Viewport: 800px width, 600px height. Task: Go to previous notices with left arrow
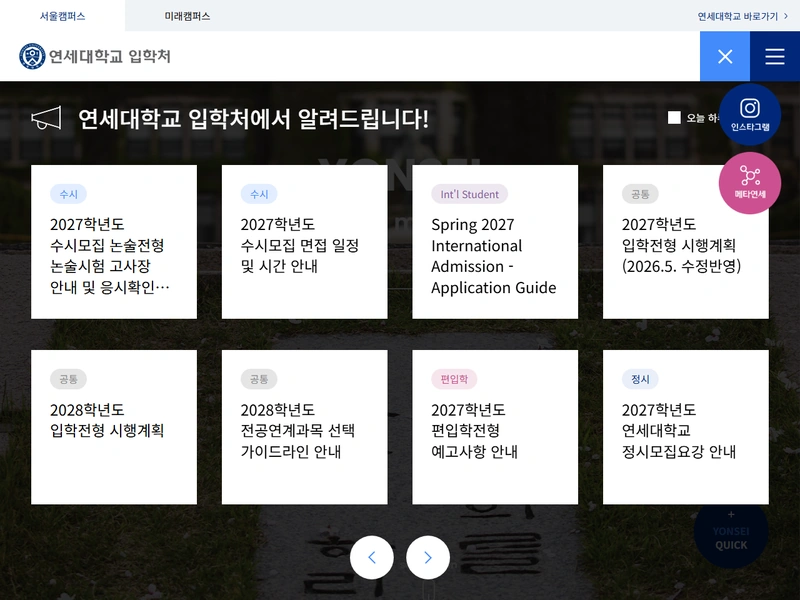(x=371, y=557)
